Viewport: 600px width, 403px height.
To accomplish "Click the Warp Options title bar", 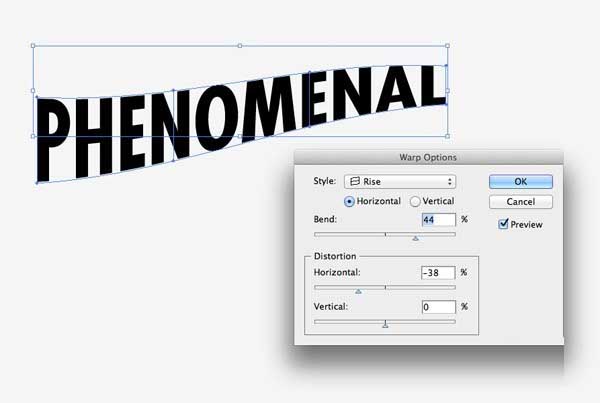I will coord(429,157).
